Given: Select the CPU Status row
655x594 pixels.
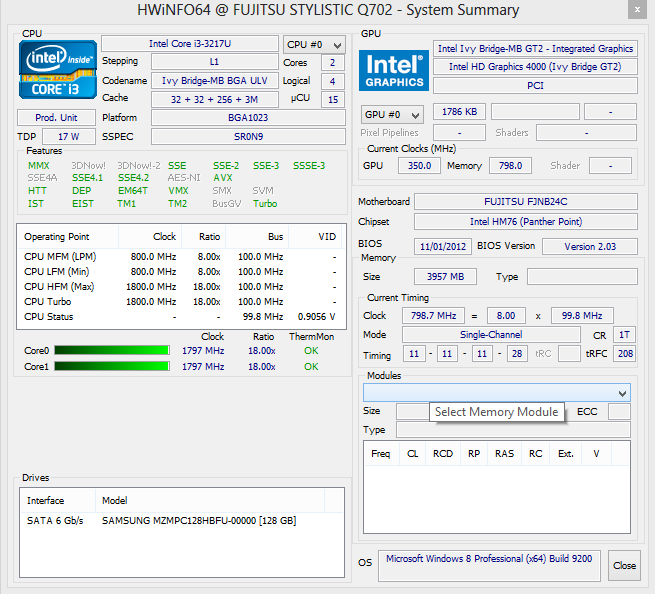Looking at the screenshot, I should 180,317.
